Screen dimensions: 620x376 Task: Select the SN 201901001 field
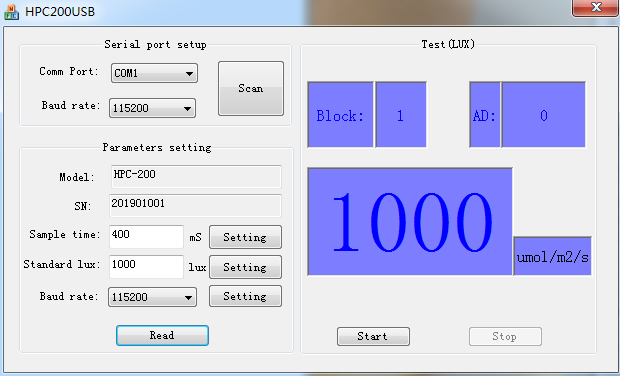pyautogui.click(x=195, y=206)
